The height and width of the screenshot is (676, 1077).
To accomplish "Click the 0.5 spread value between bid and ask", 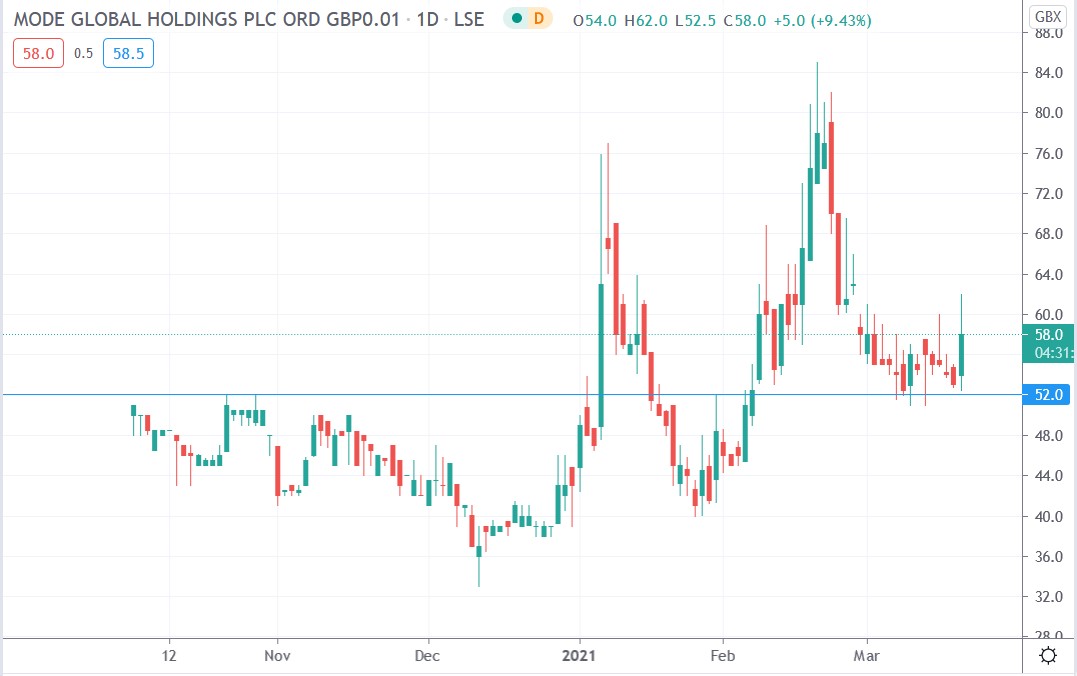I will click(x=84, y=53).
